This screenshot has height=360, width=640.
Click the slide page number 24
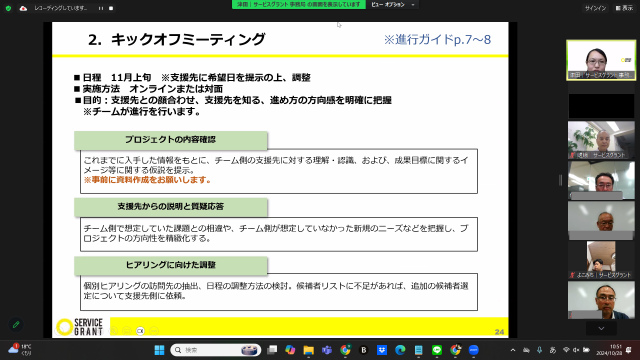(x=499, y=332)
